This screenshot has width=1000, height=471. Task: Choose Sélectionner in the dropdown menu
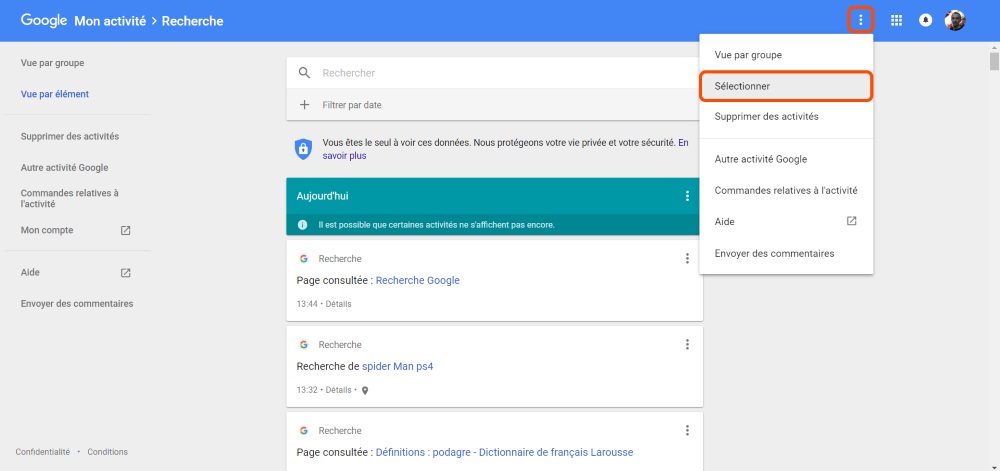click(786, 86)
